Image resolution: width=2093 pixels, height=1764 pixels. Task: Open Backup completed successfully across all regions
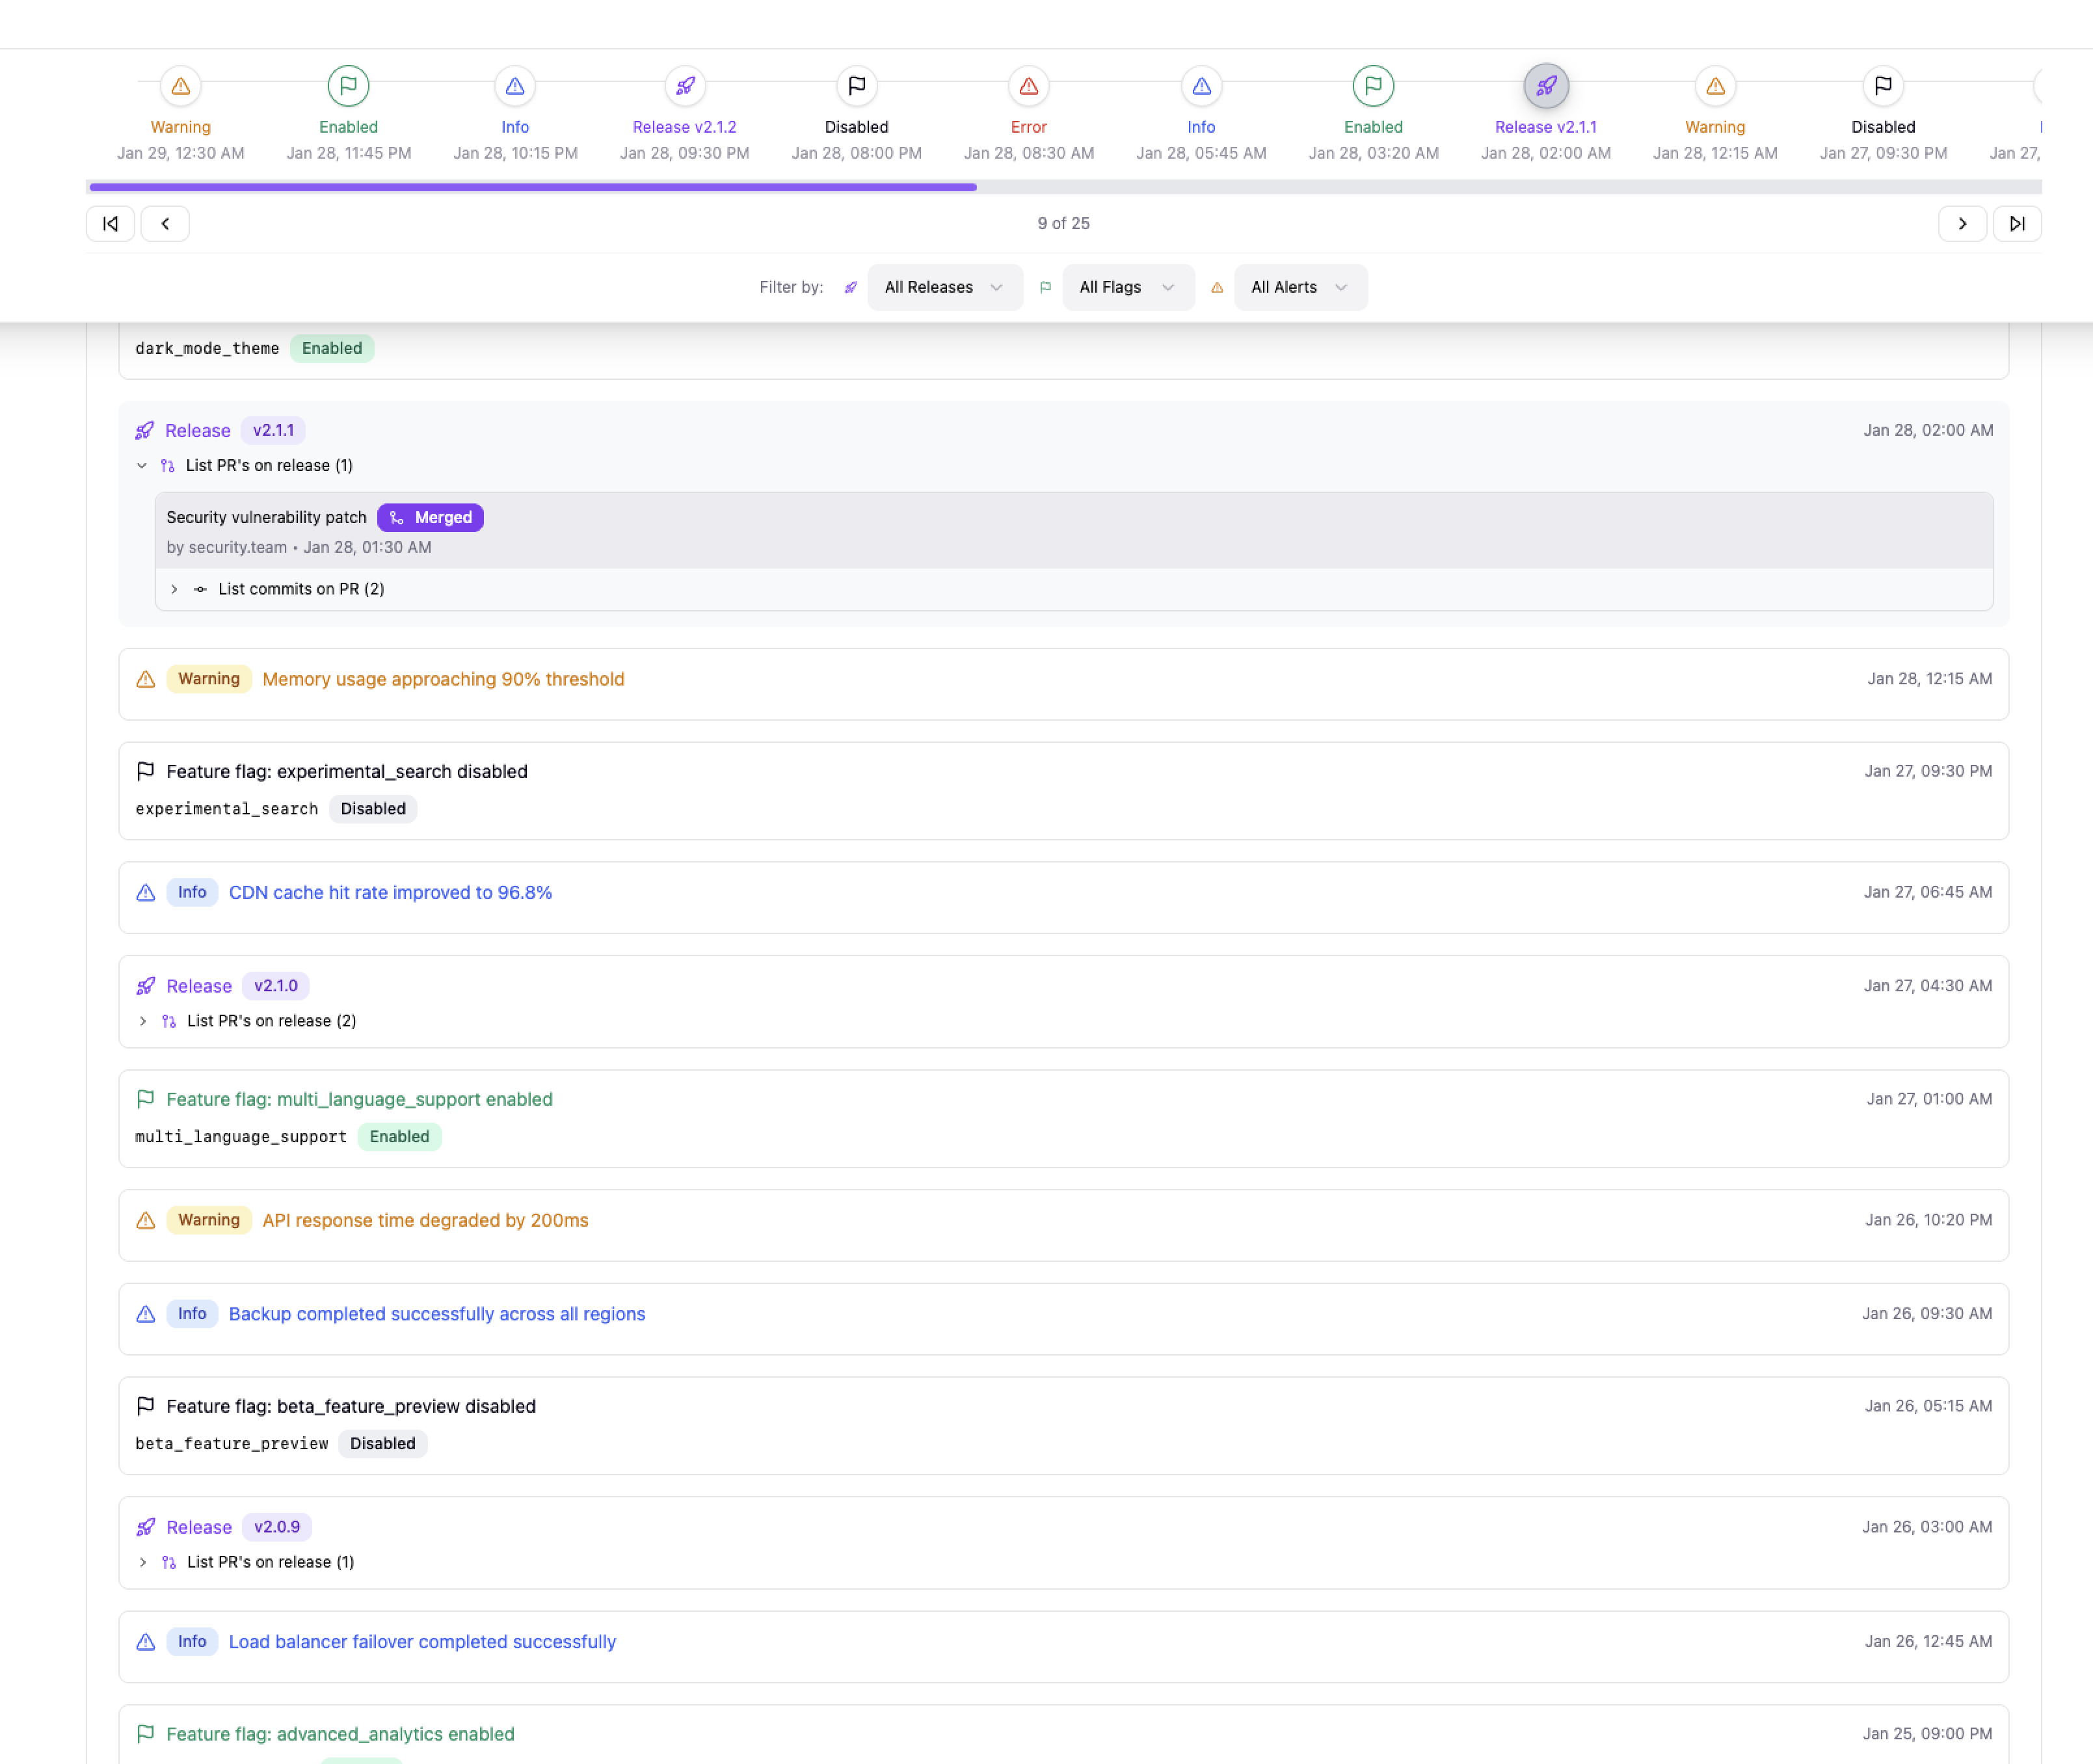(x=437, y=1314)
